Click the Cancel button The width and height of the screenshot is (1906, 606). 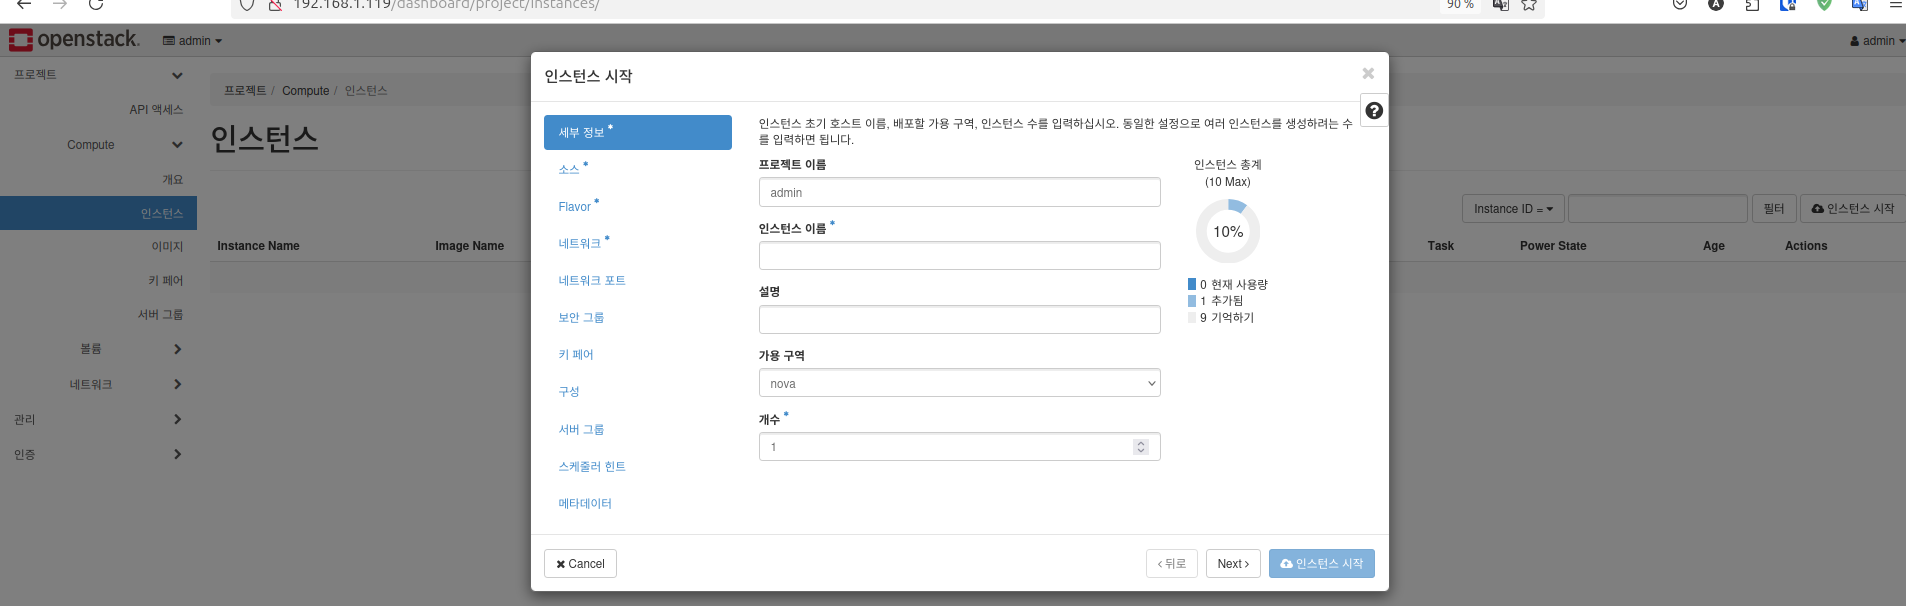pyautogui.click(x=580, y=564)
